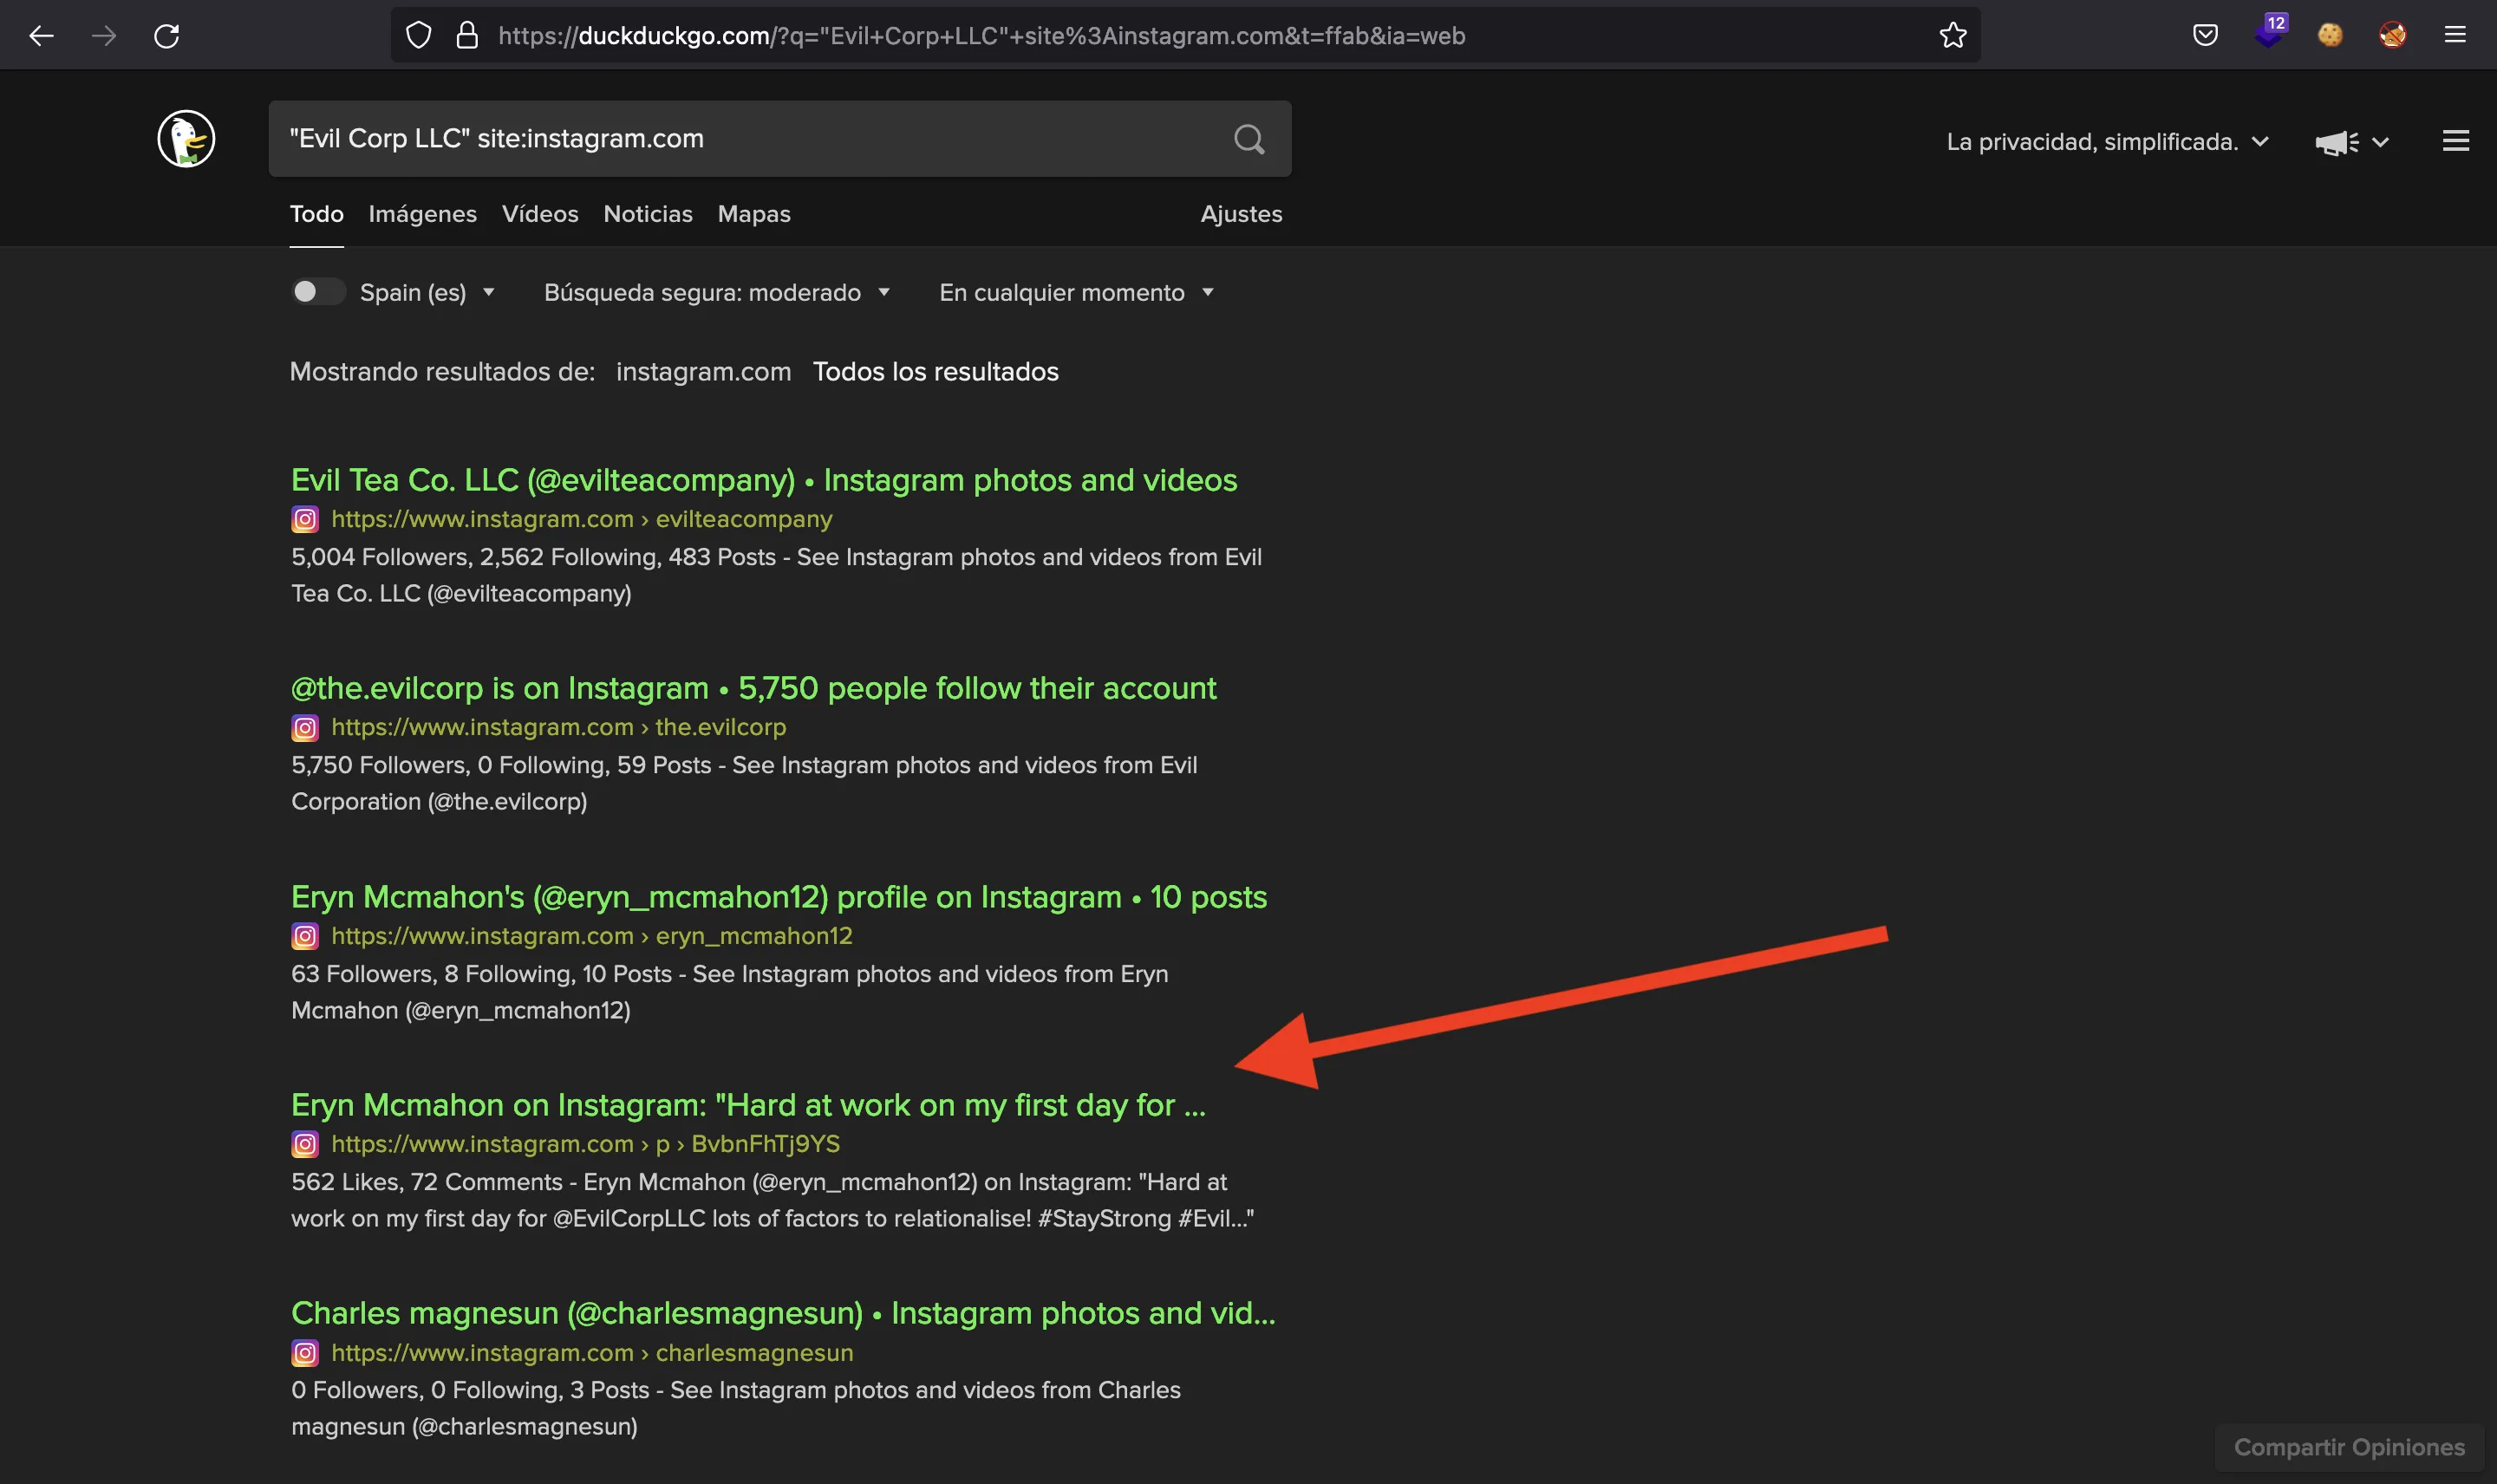The width and height of the screenshot is (2497, 1484).
Task: Click the charlesmagnesun URL link
Action: pyautogui.click(x=592, y=1353)
